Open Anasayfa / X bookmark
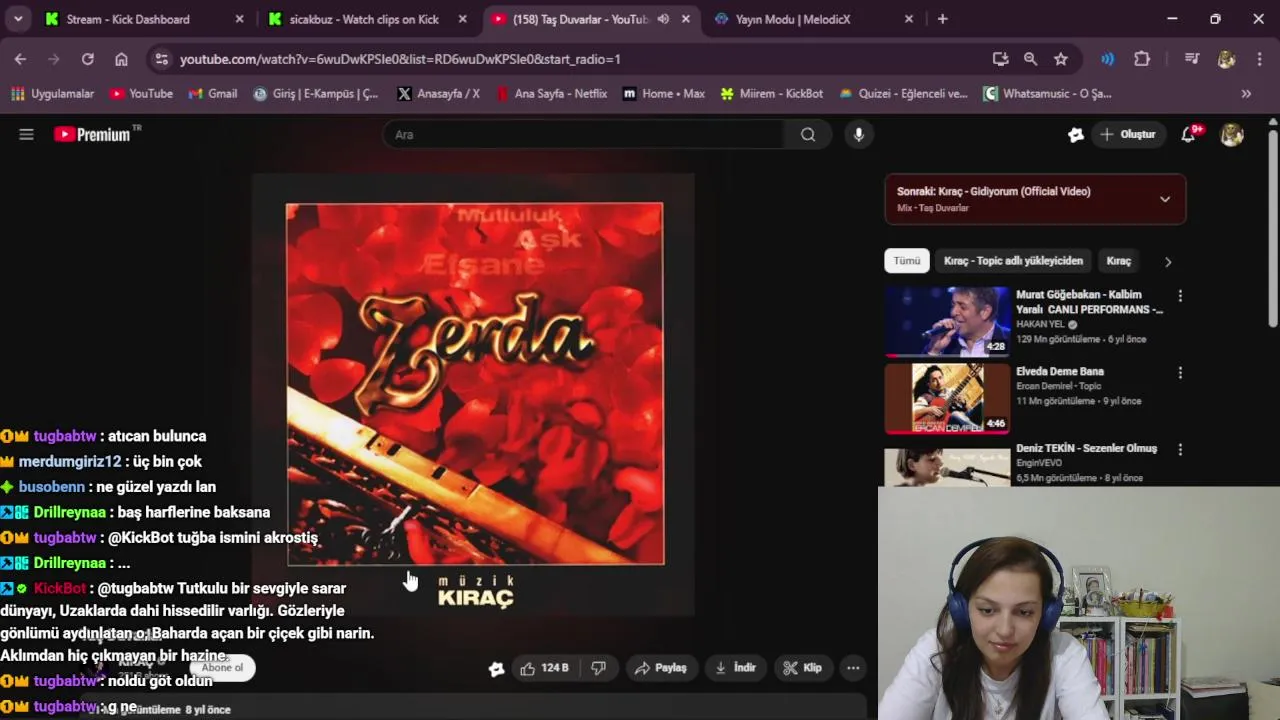The height and width of the screenshot is (720, 1280). 438,94
